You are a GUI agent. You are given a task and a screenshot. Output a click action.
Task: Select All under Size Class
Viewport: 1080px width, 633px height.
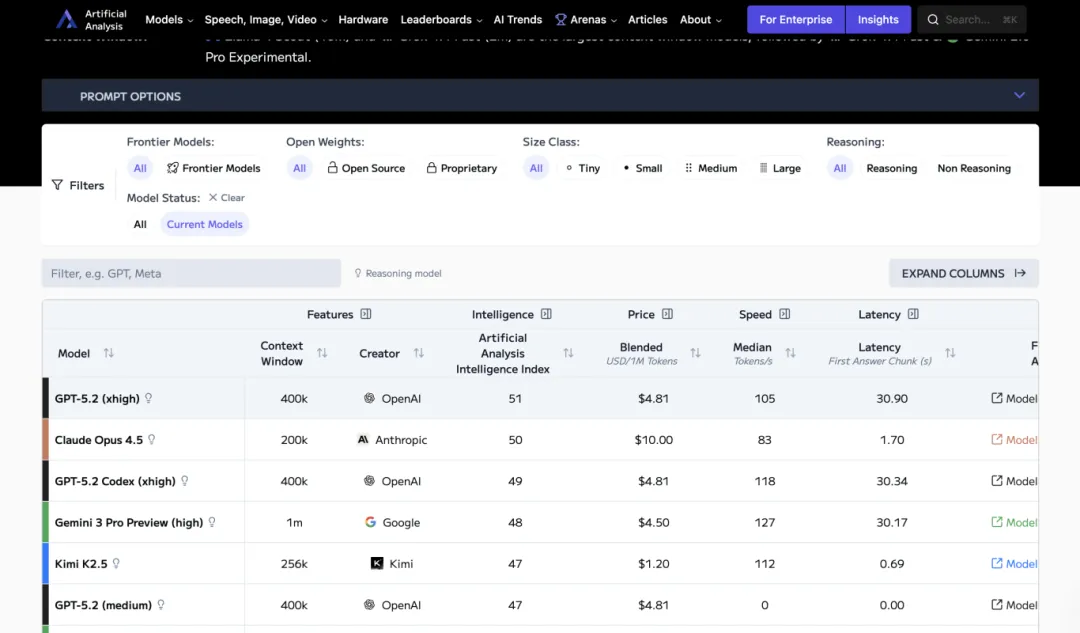(x=536, y=168)
